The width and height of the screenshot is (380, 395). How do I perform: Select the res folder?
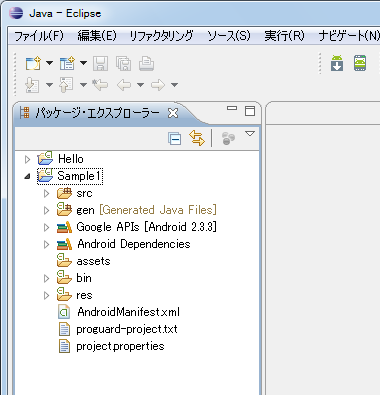point(84,295)
